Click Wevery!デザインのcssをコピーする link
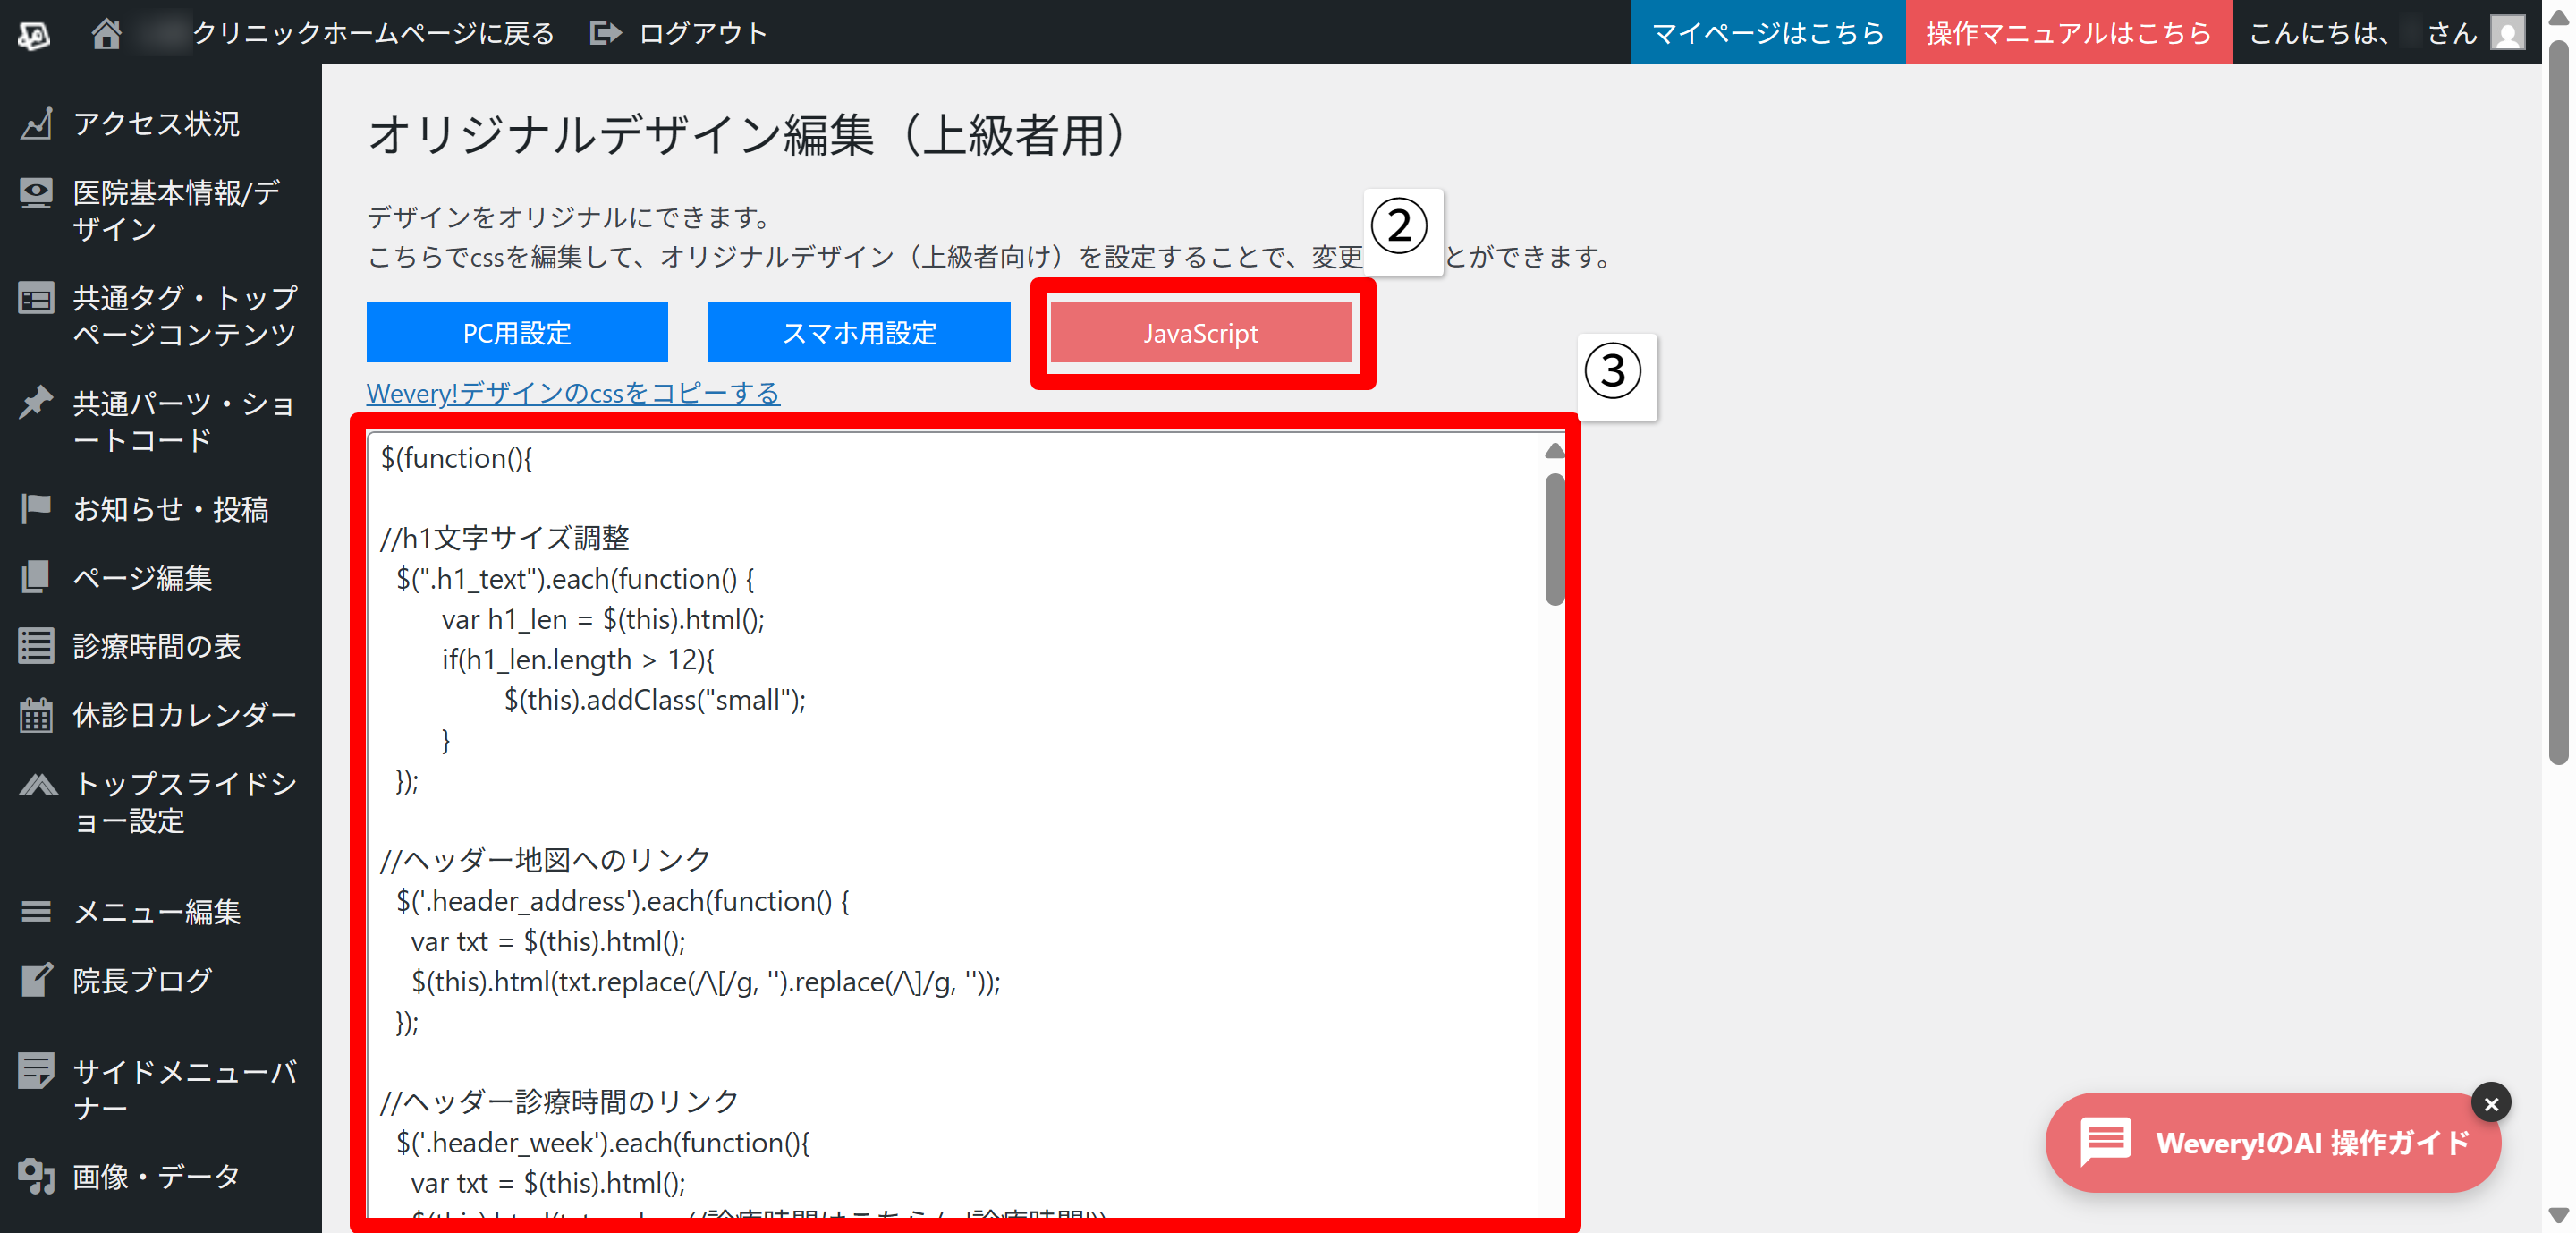This screenshot has width=2576, height=1233. pos(572,393)
